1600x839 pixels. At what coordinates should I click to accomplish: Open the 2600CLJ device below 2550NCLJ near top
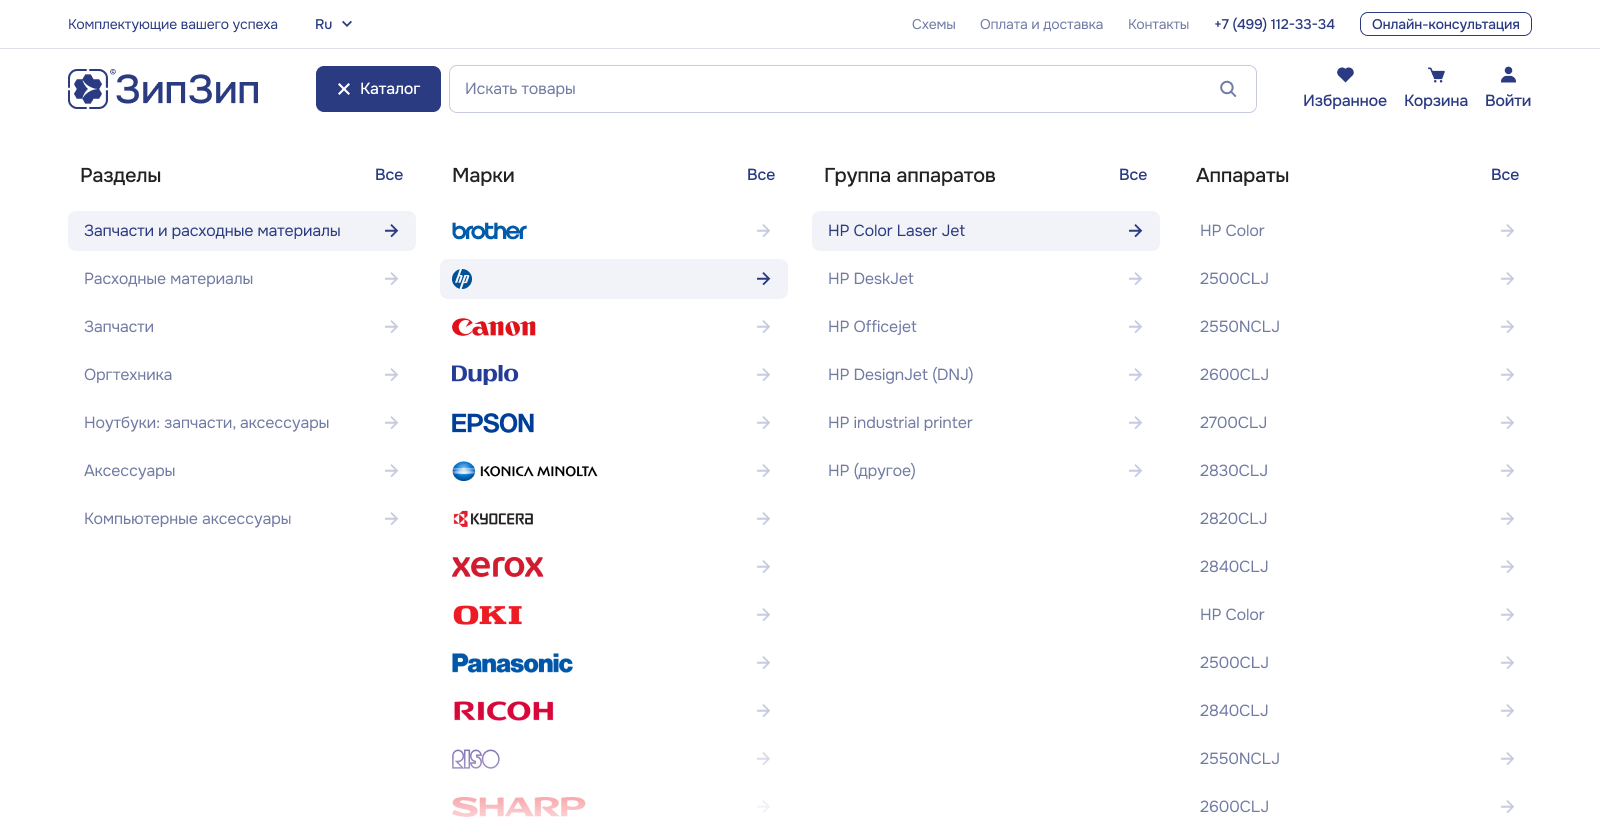(x=1358, y=375)
